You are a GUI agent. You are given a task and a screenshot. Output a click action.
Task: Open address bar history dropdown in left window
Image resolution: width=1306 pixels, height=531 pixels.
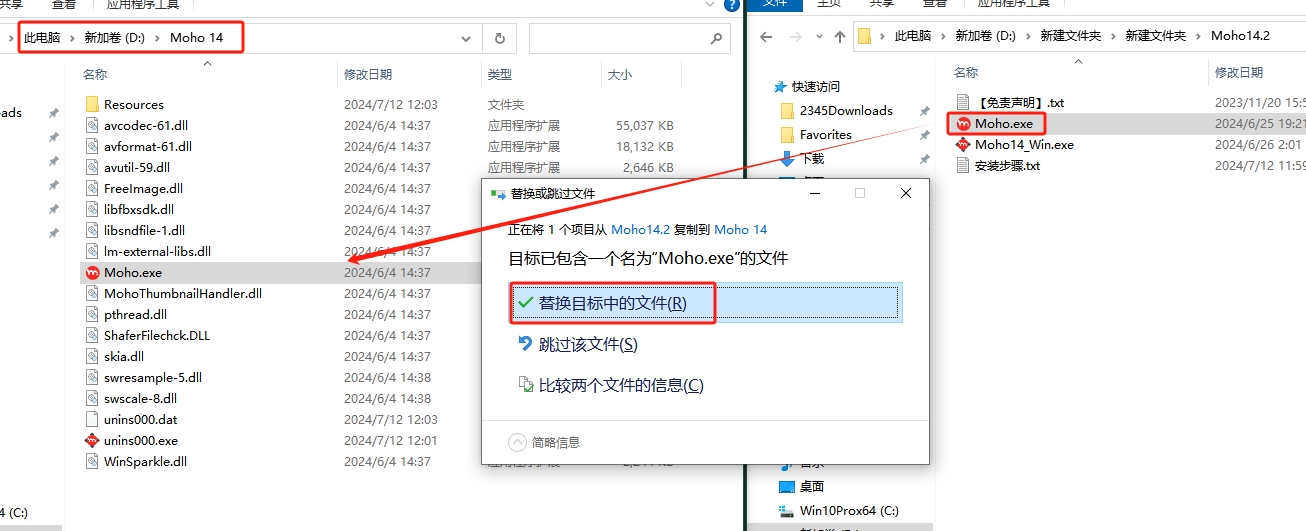pyautogui.click(x=466, y=38)
